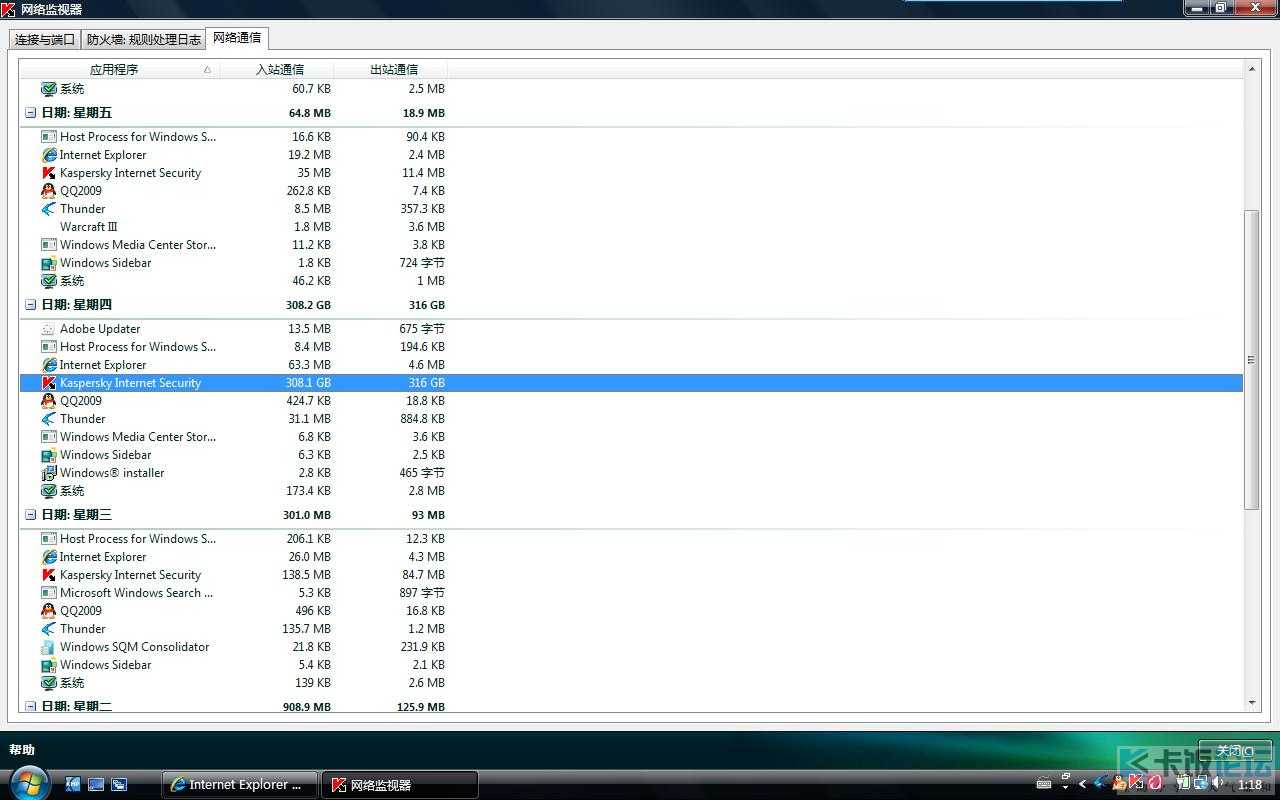
Task: Click the Host Process icon under 星期五
Action: pos(49,137)
